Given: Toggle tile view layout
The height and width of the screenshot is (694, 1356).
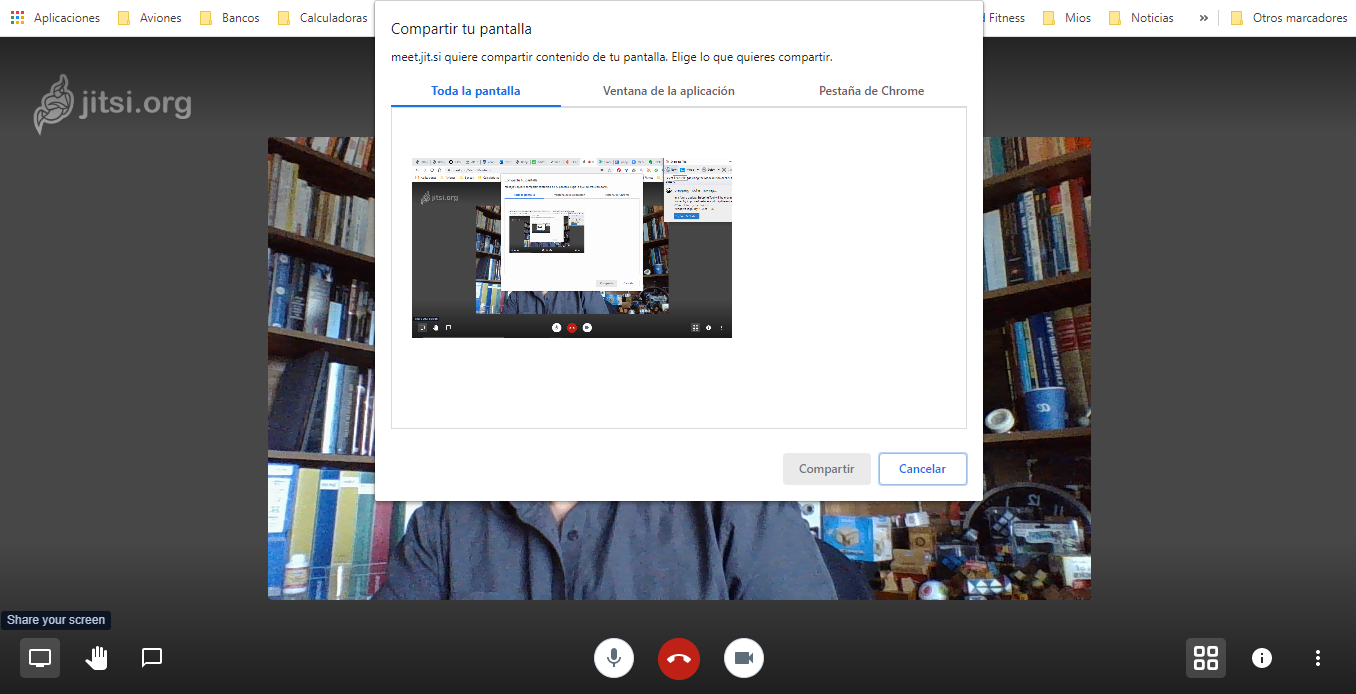Looking at the screenshot, I should tap(1206, 658).
